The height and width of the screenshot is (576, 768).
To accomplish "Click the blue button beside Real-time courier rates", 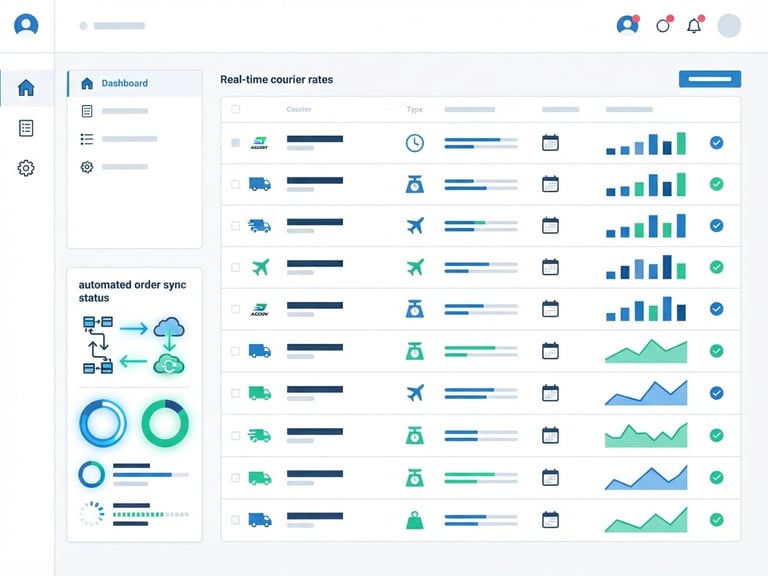I will 710,79.
